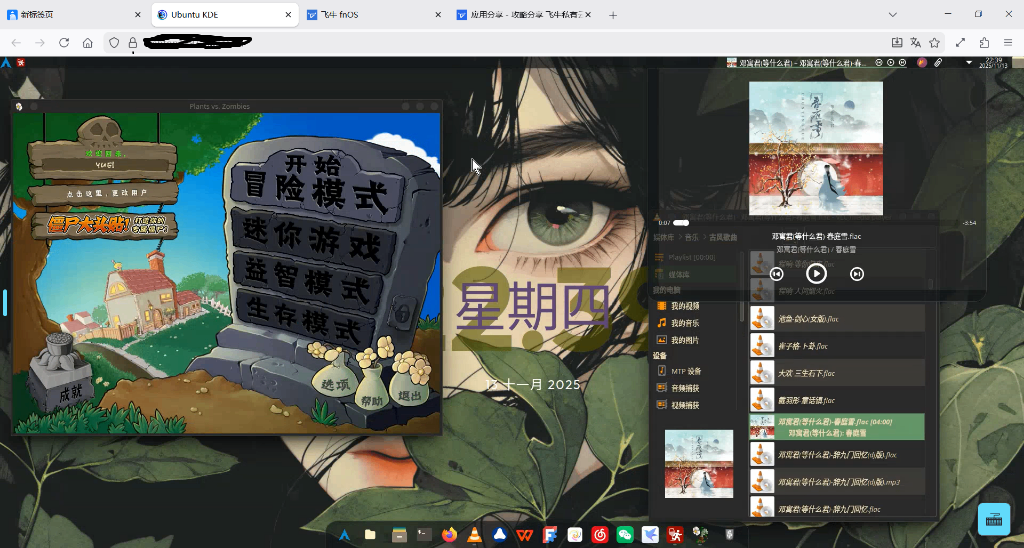
Task: Open VLC cone icon in dock
Action: pyautogui.click(x=474, y=535)
